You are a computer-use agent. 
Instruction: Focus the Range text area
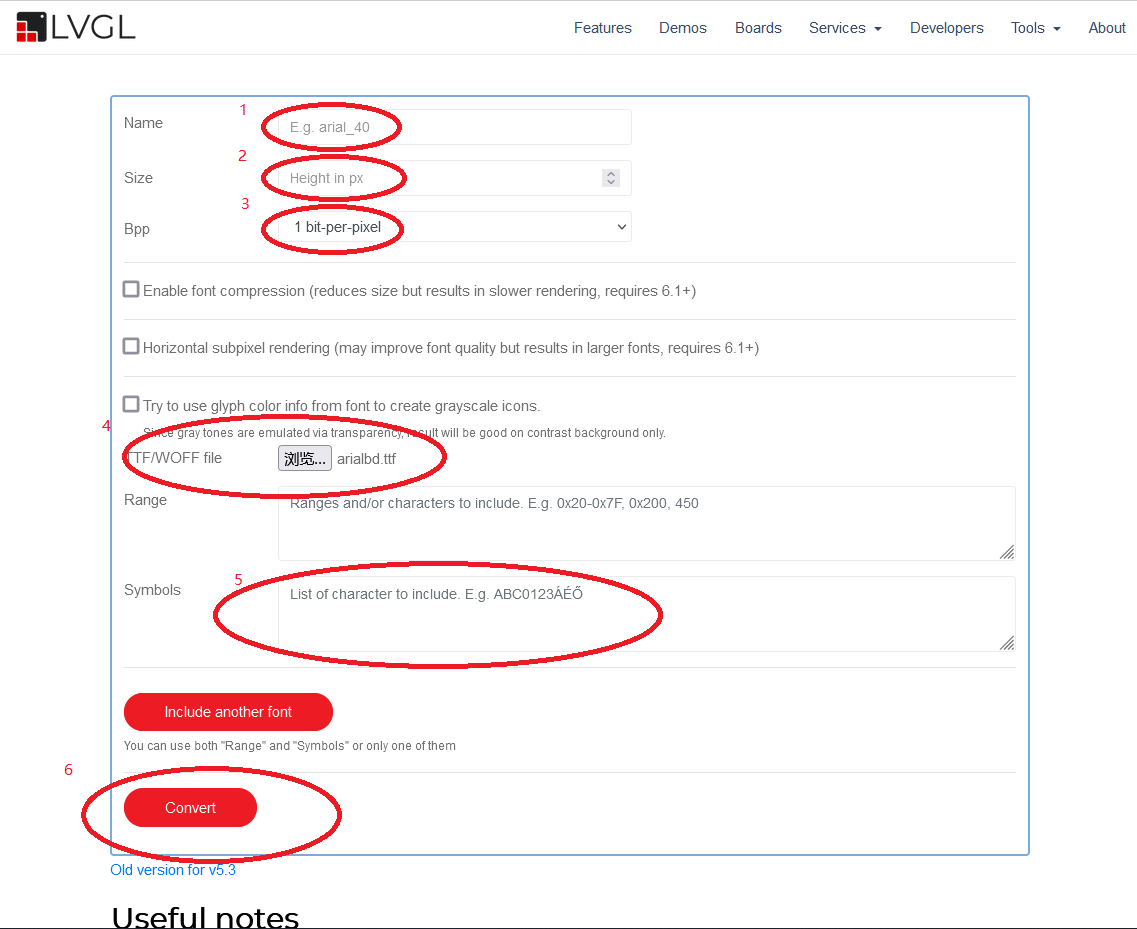[646, 524]
